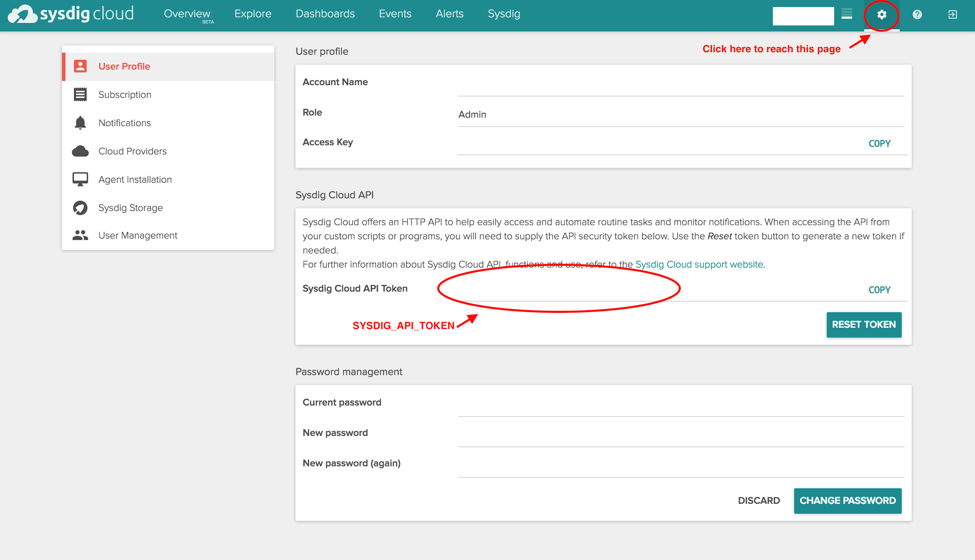
Task: Focus the Account Name field
Action: 681,84
